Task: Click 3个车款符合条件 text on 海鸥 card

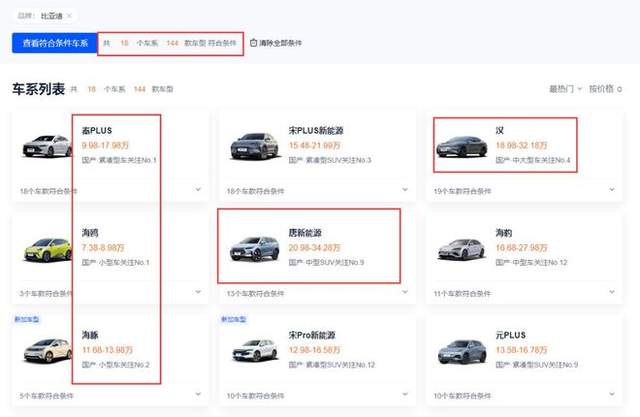Action: pos(47,293)
